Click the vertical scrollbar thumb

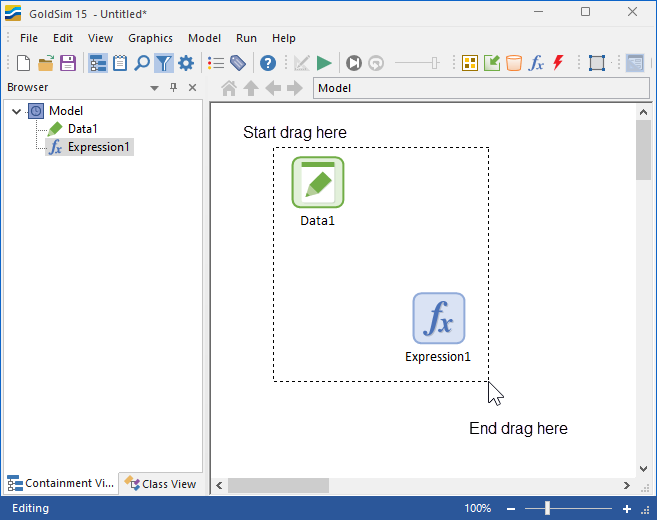643,150
